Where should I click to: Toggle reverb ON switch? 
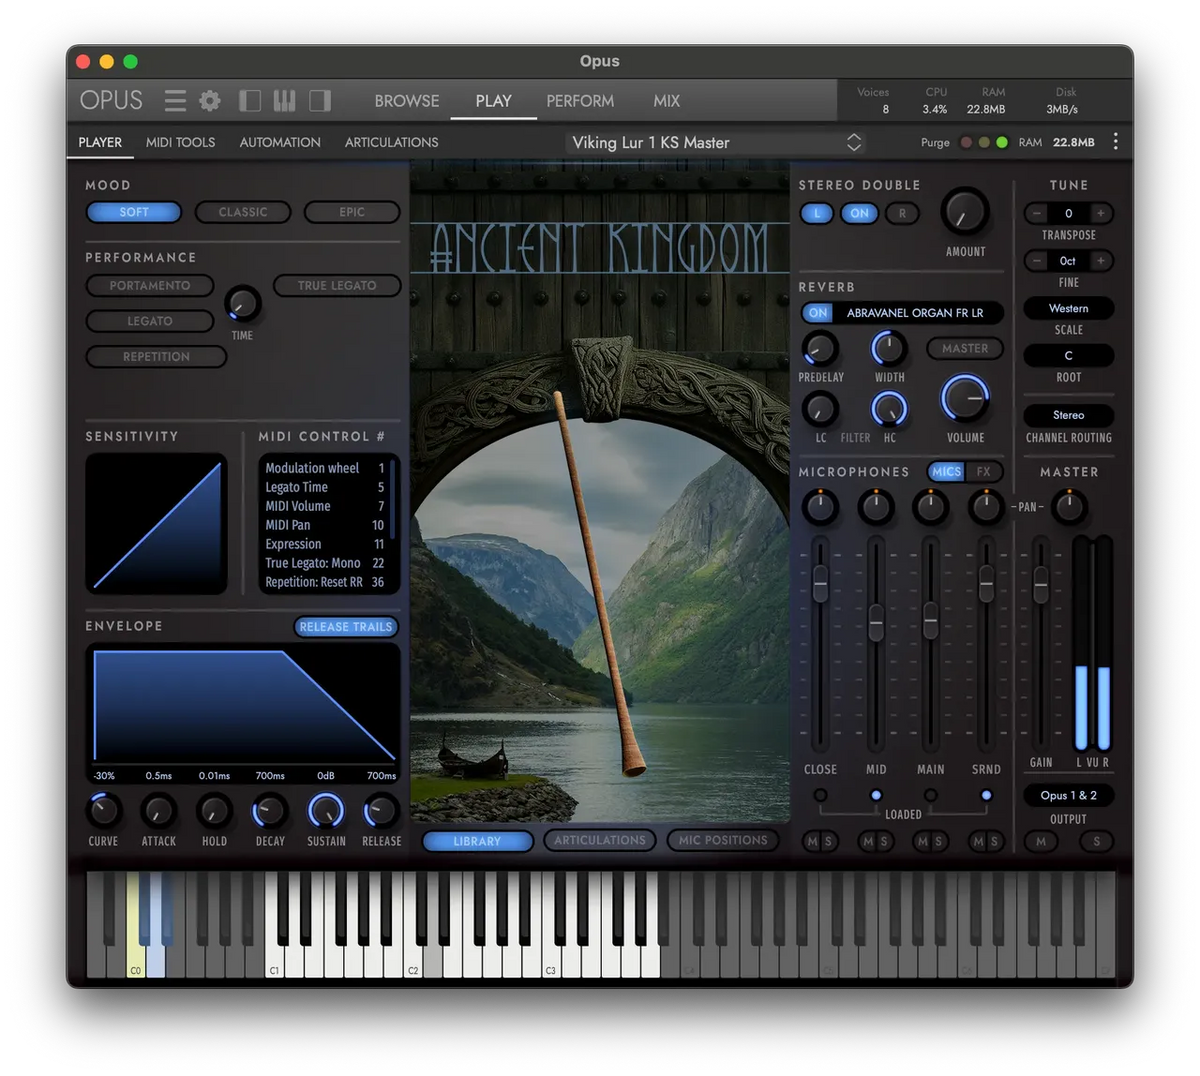(x=818, y=313)
